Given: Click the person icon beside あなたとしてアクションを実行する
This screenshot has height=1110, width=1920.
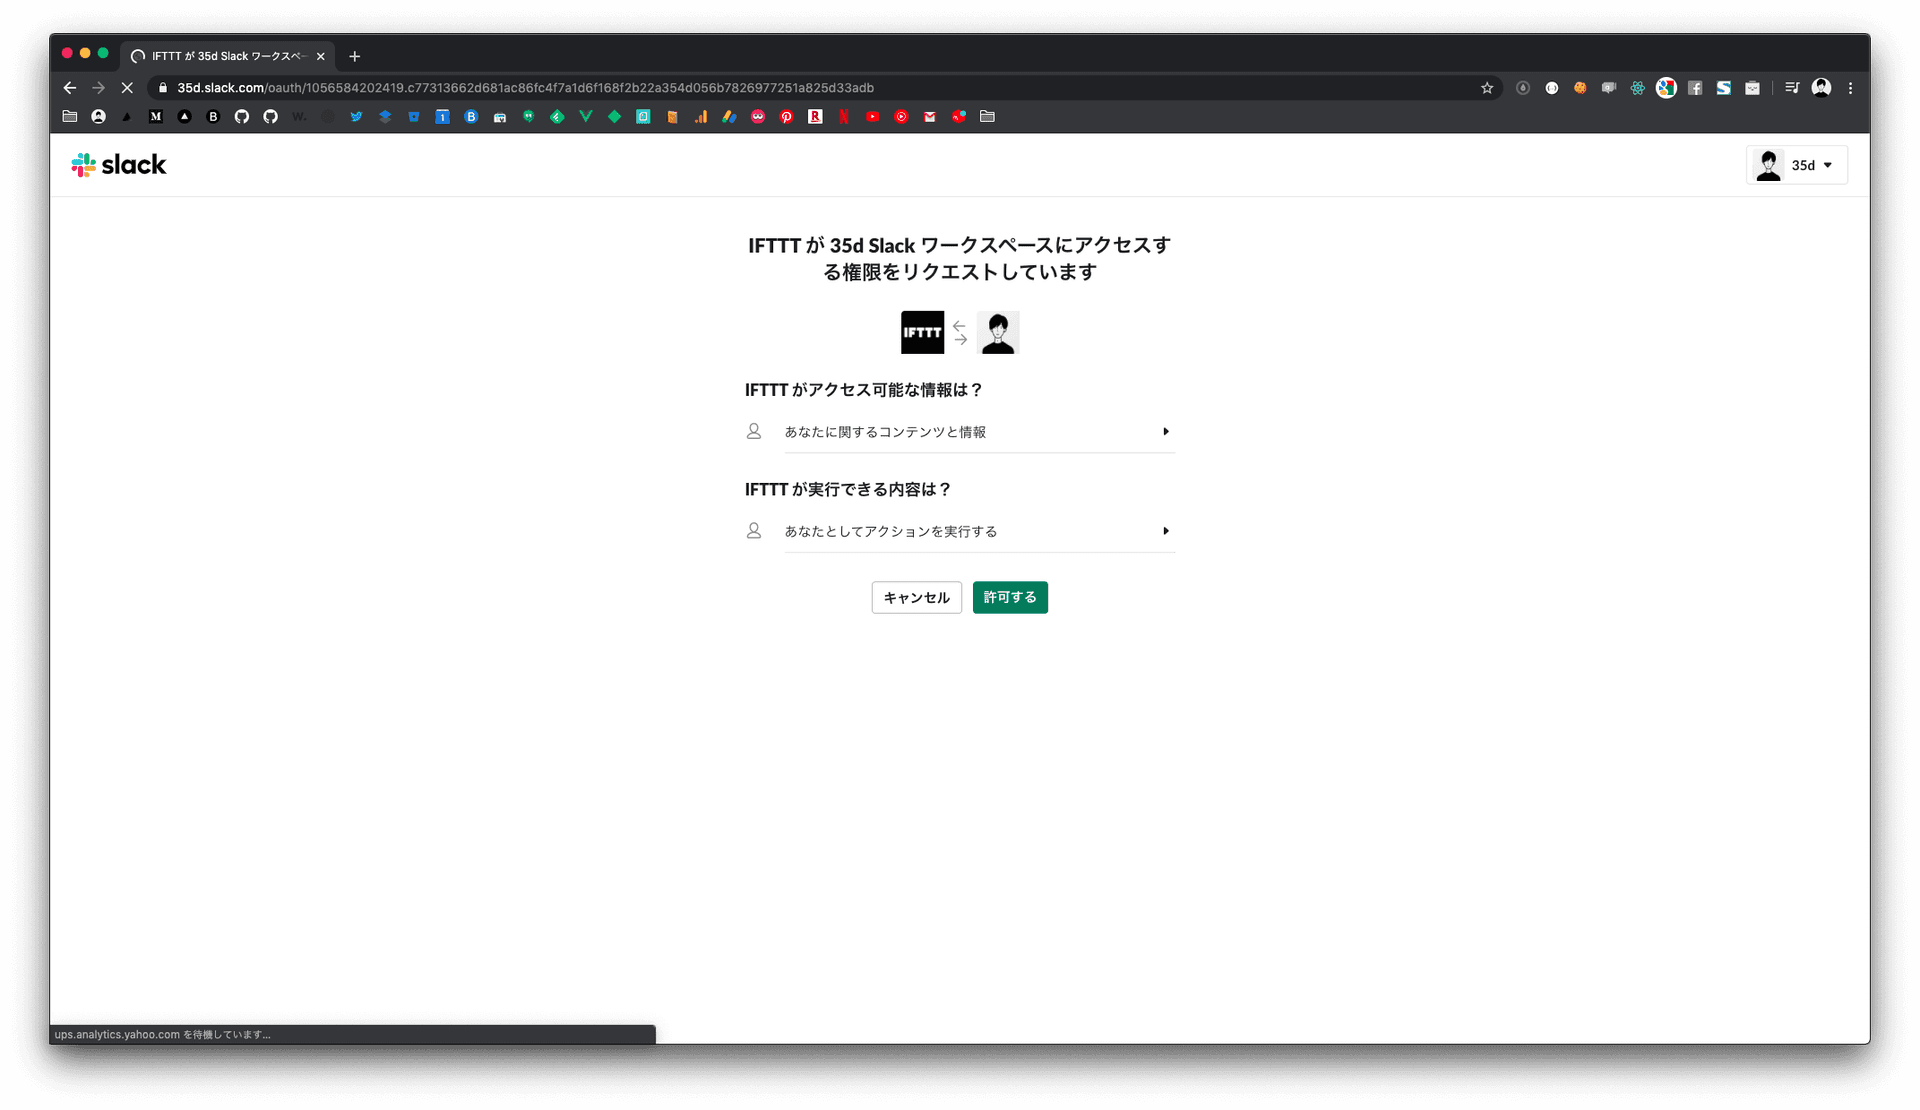Looking at the screenshot, I should pyautogui.click(x=754, y=531).
